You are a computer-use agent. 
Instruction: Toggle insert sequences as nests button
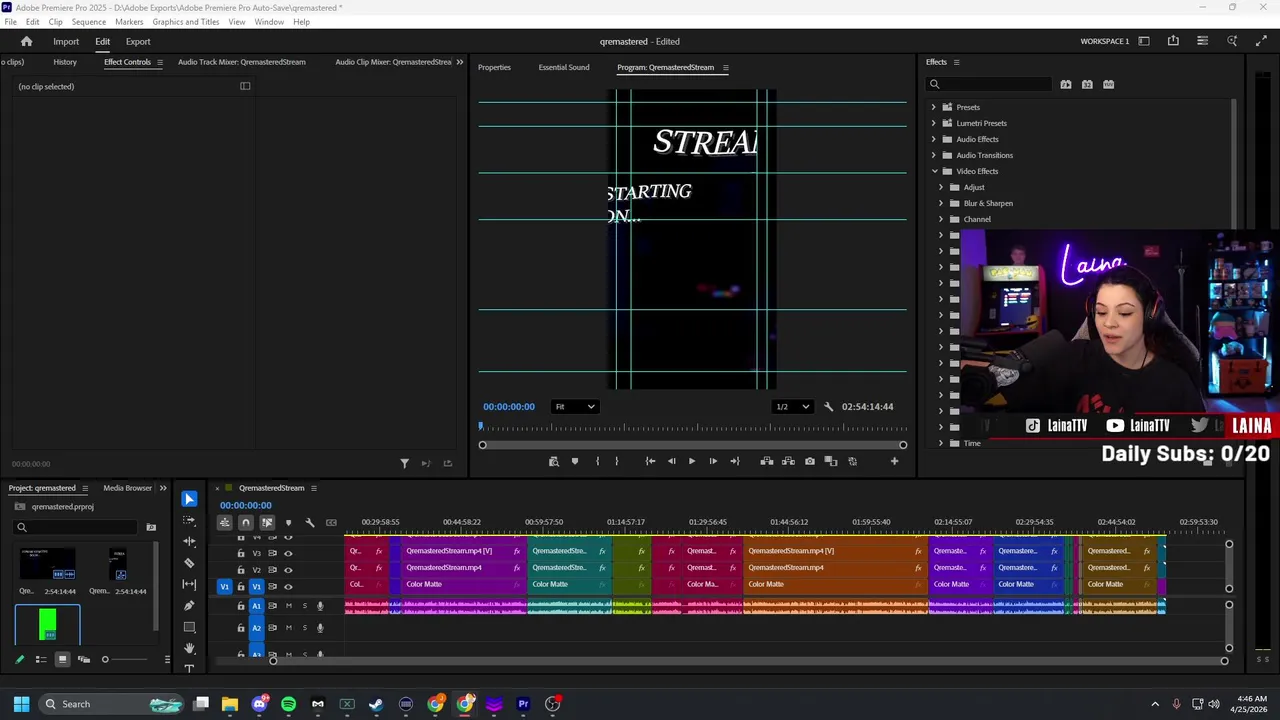pos(224,522)
